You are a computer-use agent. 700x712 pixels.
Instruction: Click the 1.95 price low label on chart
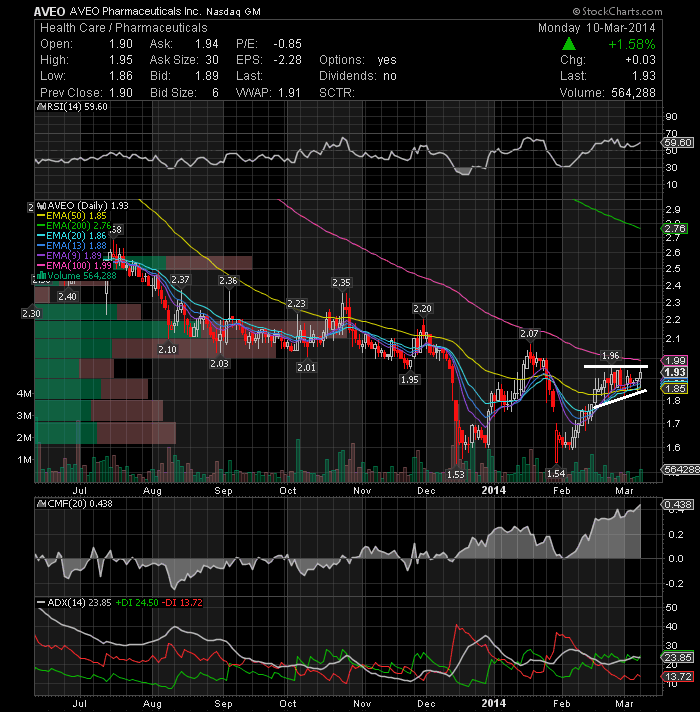[x=409, y=380]
